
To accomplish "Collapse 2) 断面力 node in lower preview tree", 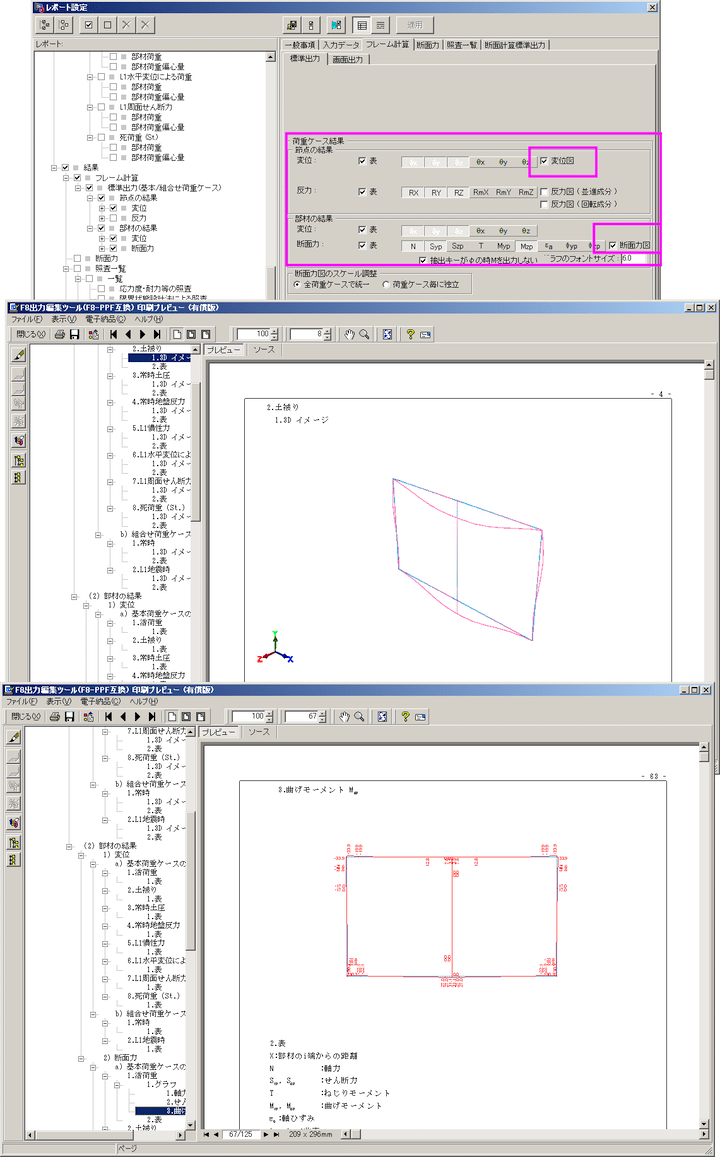I will point(81,1058).
